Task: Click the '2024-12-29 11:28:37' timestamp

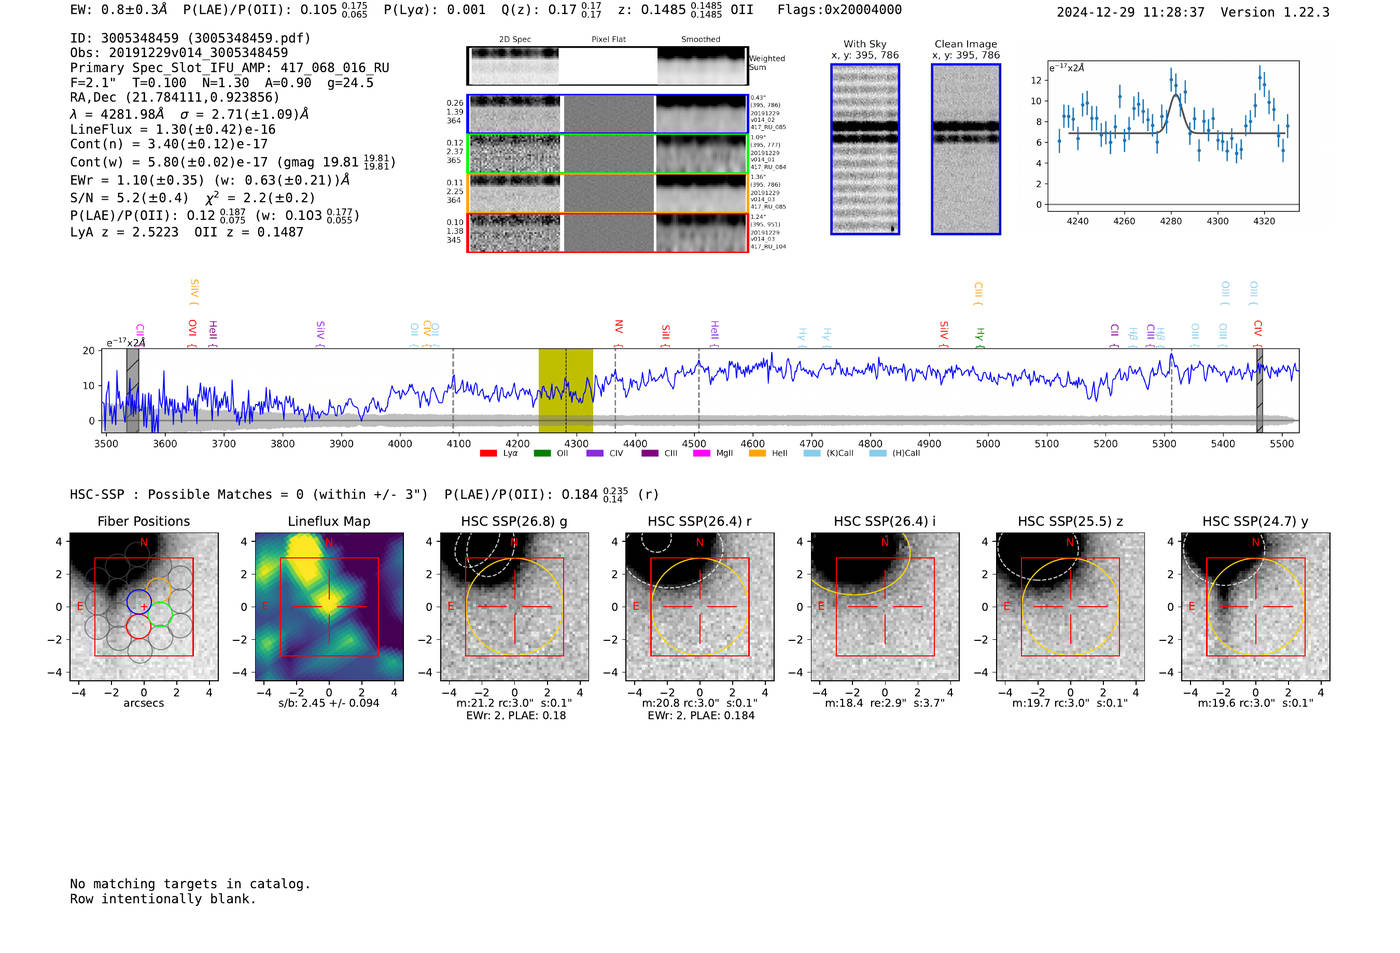Action: pyautogui.click(x=1131, y=12)
